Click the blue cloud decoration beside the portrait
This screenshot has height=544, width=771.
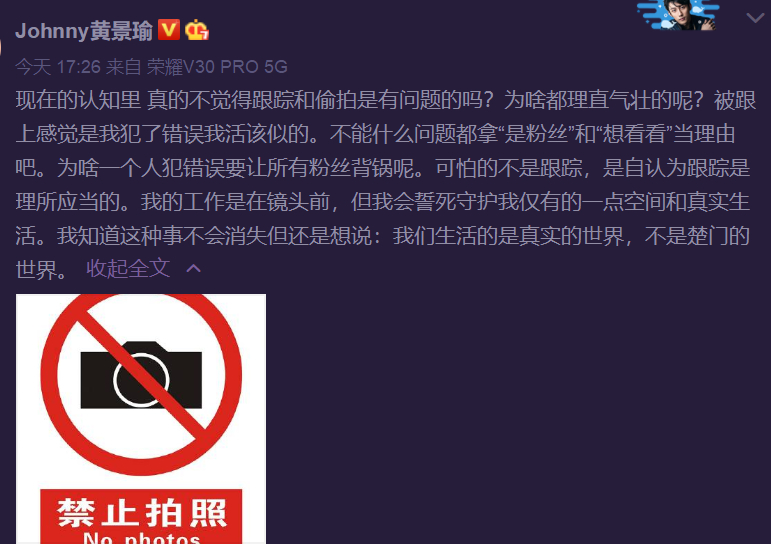pos(650,15)
